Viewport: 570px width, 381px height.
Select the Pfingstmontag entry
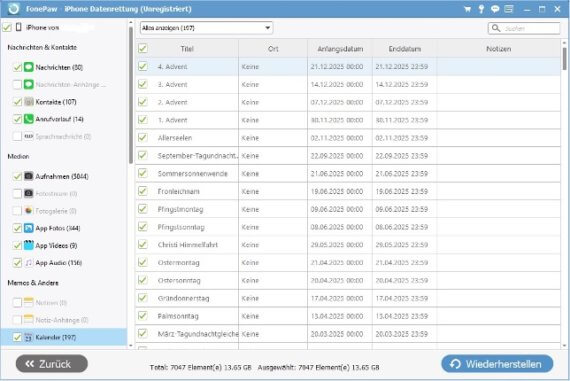tap(180, 209)
